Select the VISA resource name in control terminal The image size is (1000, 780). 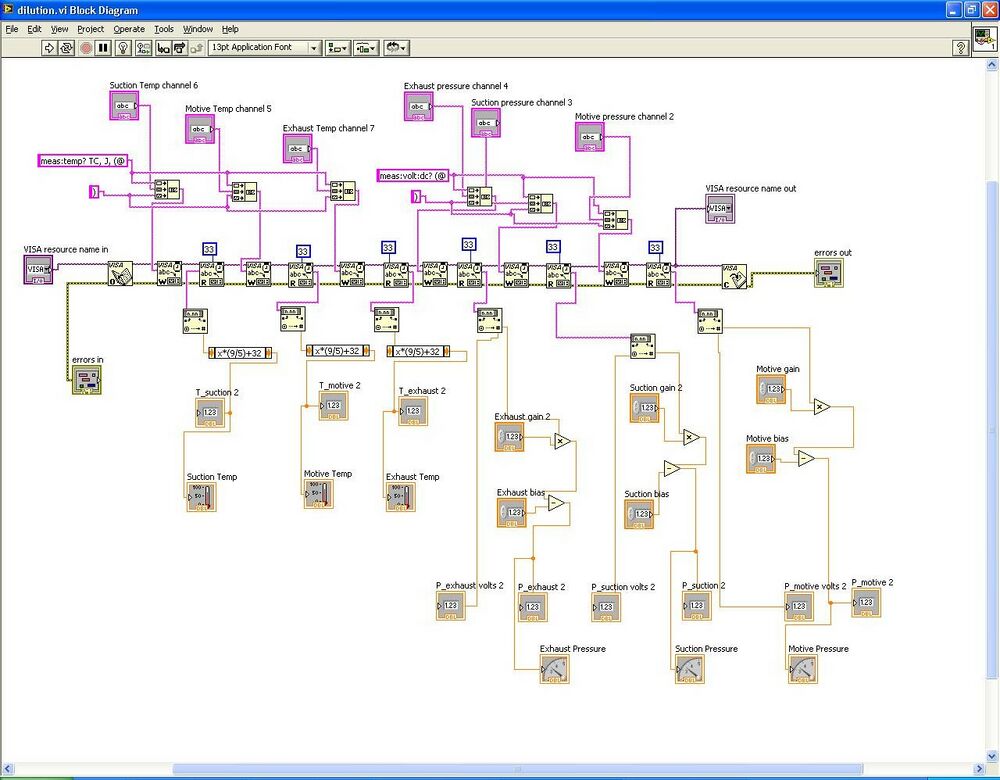pos(36,269)
